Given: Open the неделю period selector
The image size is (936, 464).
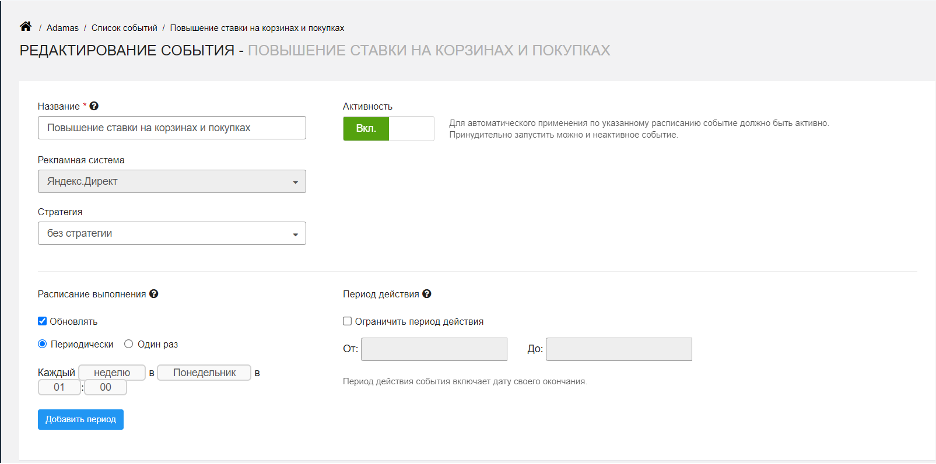Looking at the screenshot, I should point(112,373).
